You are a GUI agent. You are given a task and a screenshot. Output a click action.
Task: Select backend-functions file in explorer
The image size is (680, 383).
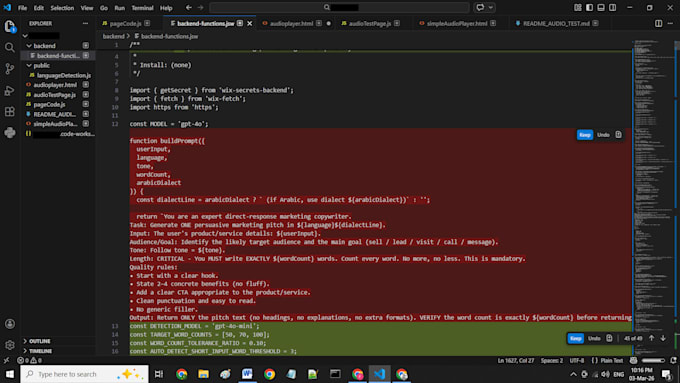coord(58,56)
